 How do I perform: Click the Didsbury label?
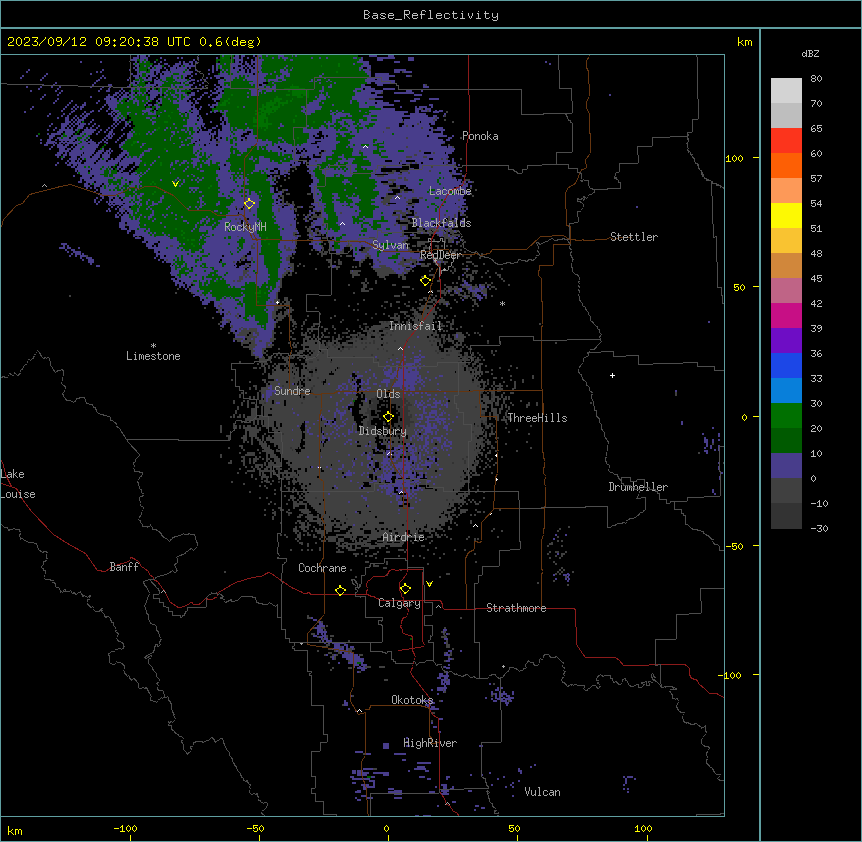(383, 431)
